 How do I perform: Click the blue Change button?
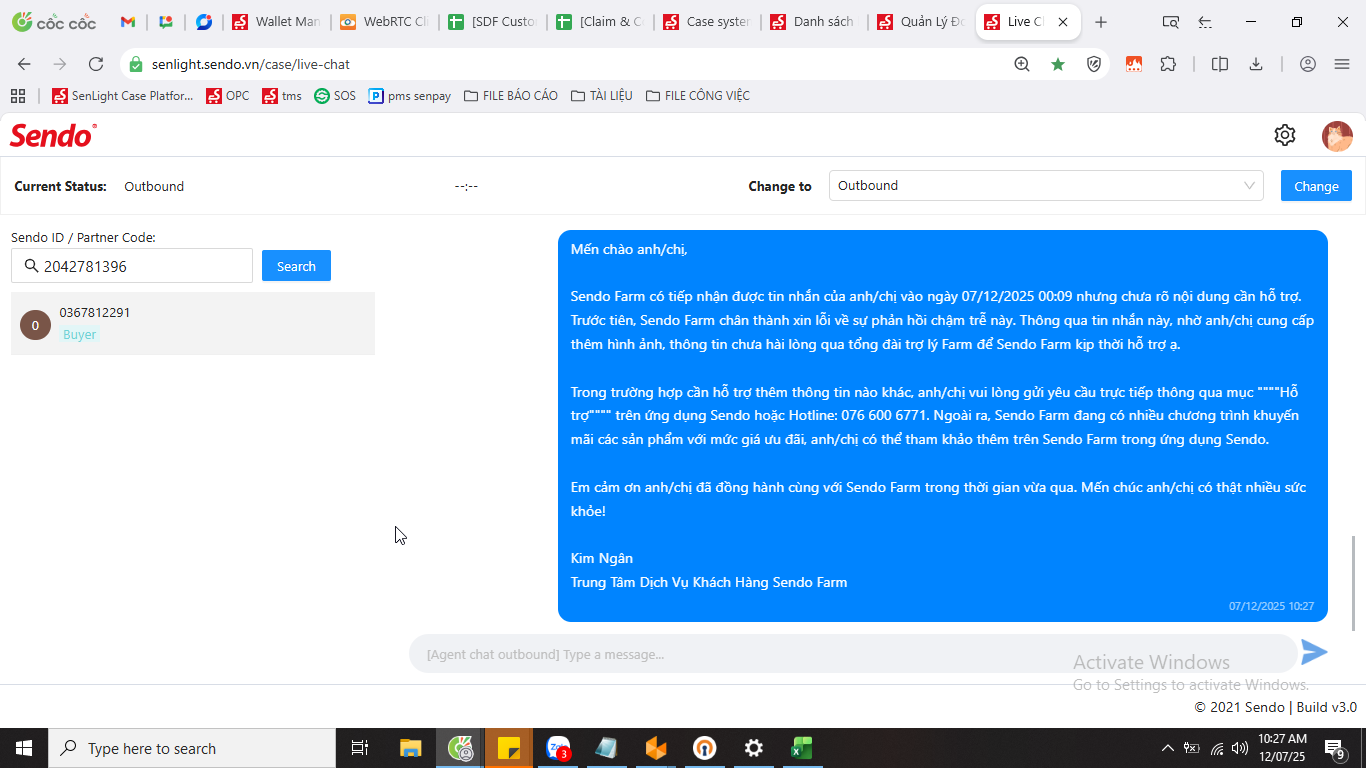pos(1316,186)
